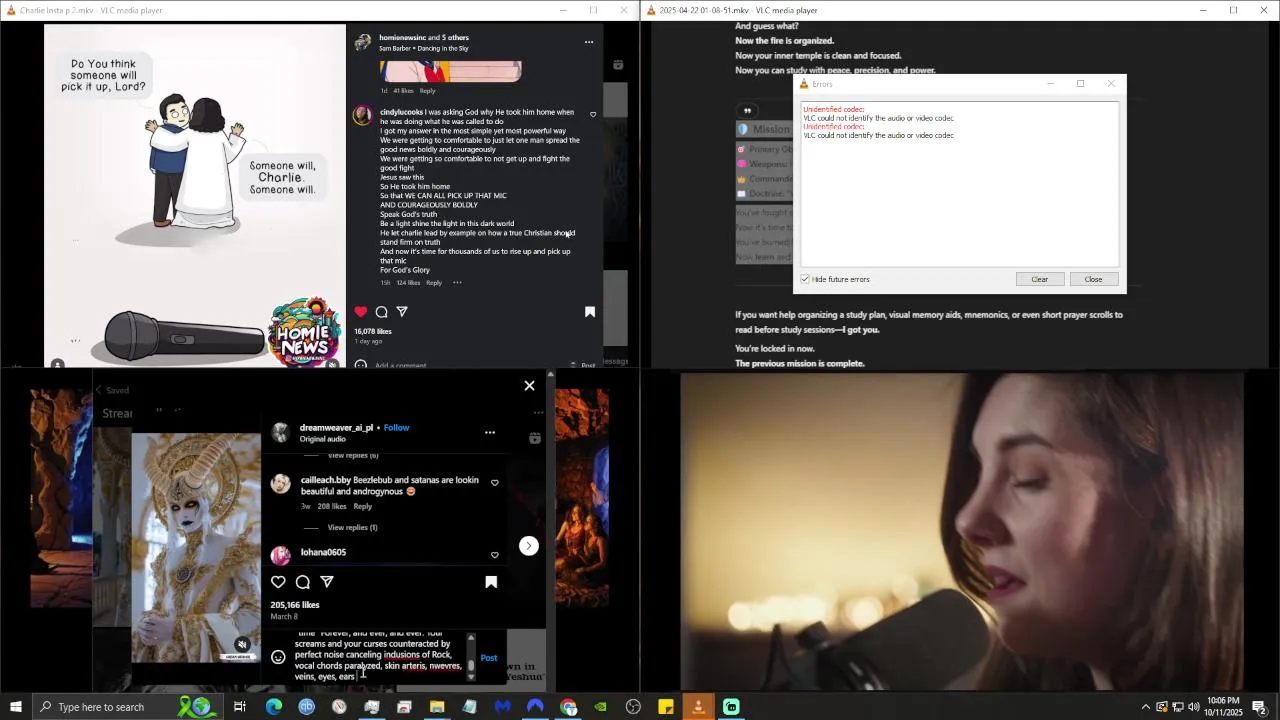Open the teal app icon next to VLC
This screenshot has height=720, width=1280.
tap(731, 707)
